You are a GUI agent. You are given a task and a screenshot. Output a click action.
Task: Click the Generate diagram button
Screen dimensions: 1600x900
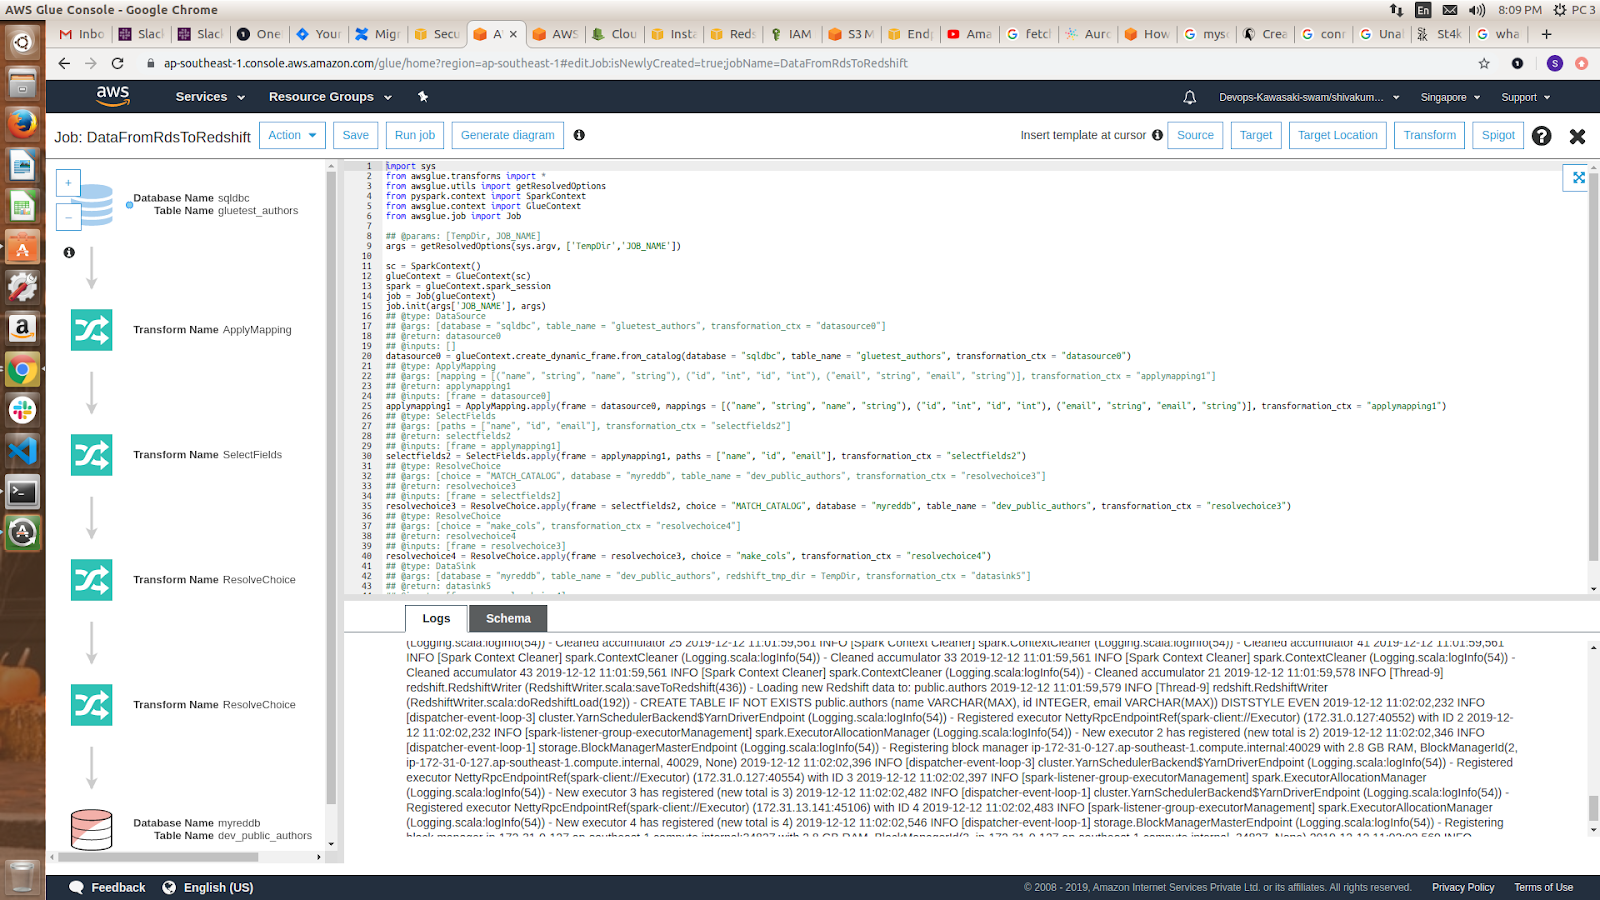coord(507,135)
